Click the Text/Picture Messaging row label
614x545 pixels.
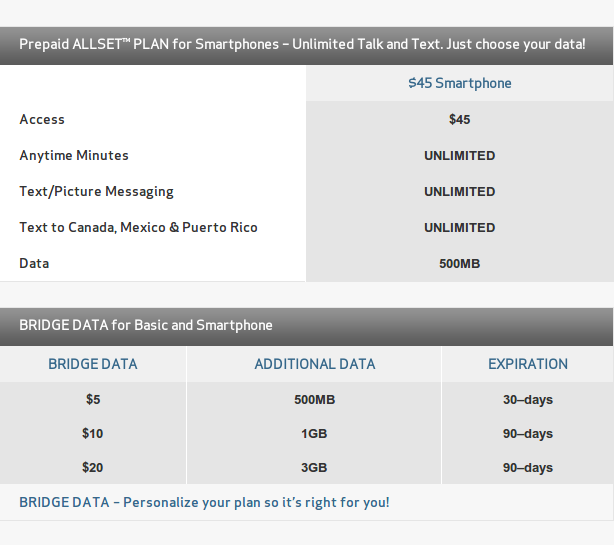pyautogui.click(x=96, y=191)
